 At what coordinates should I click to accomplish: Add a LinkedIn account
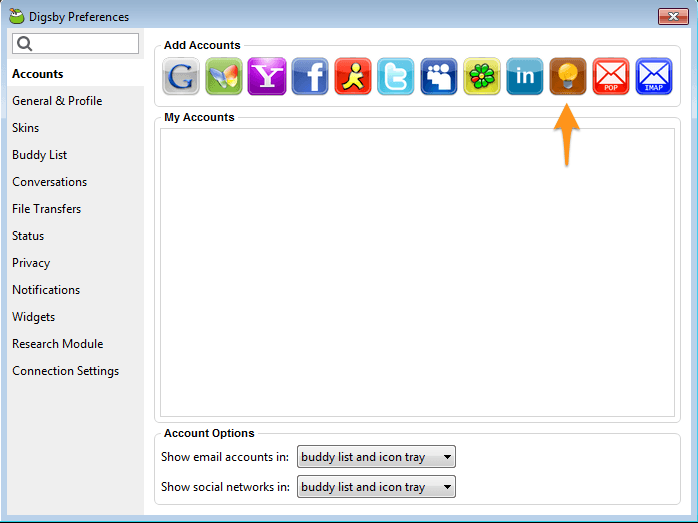tap(525, 76)
